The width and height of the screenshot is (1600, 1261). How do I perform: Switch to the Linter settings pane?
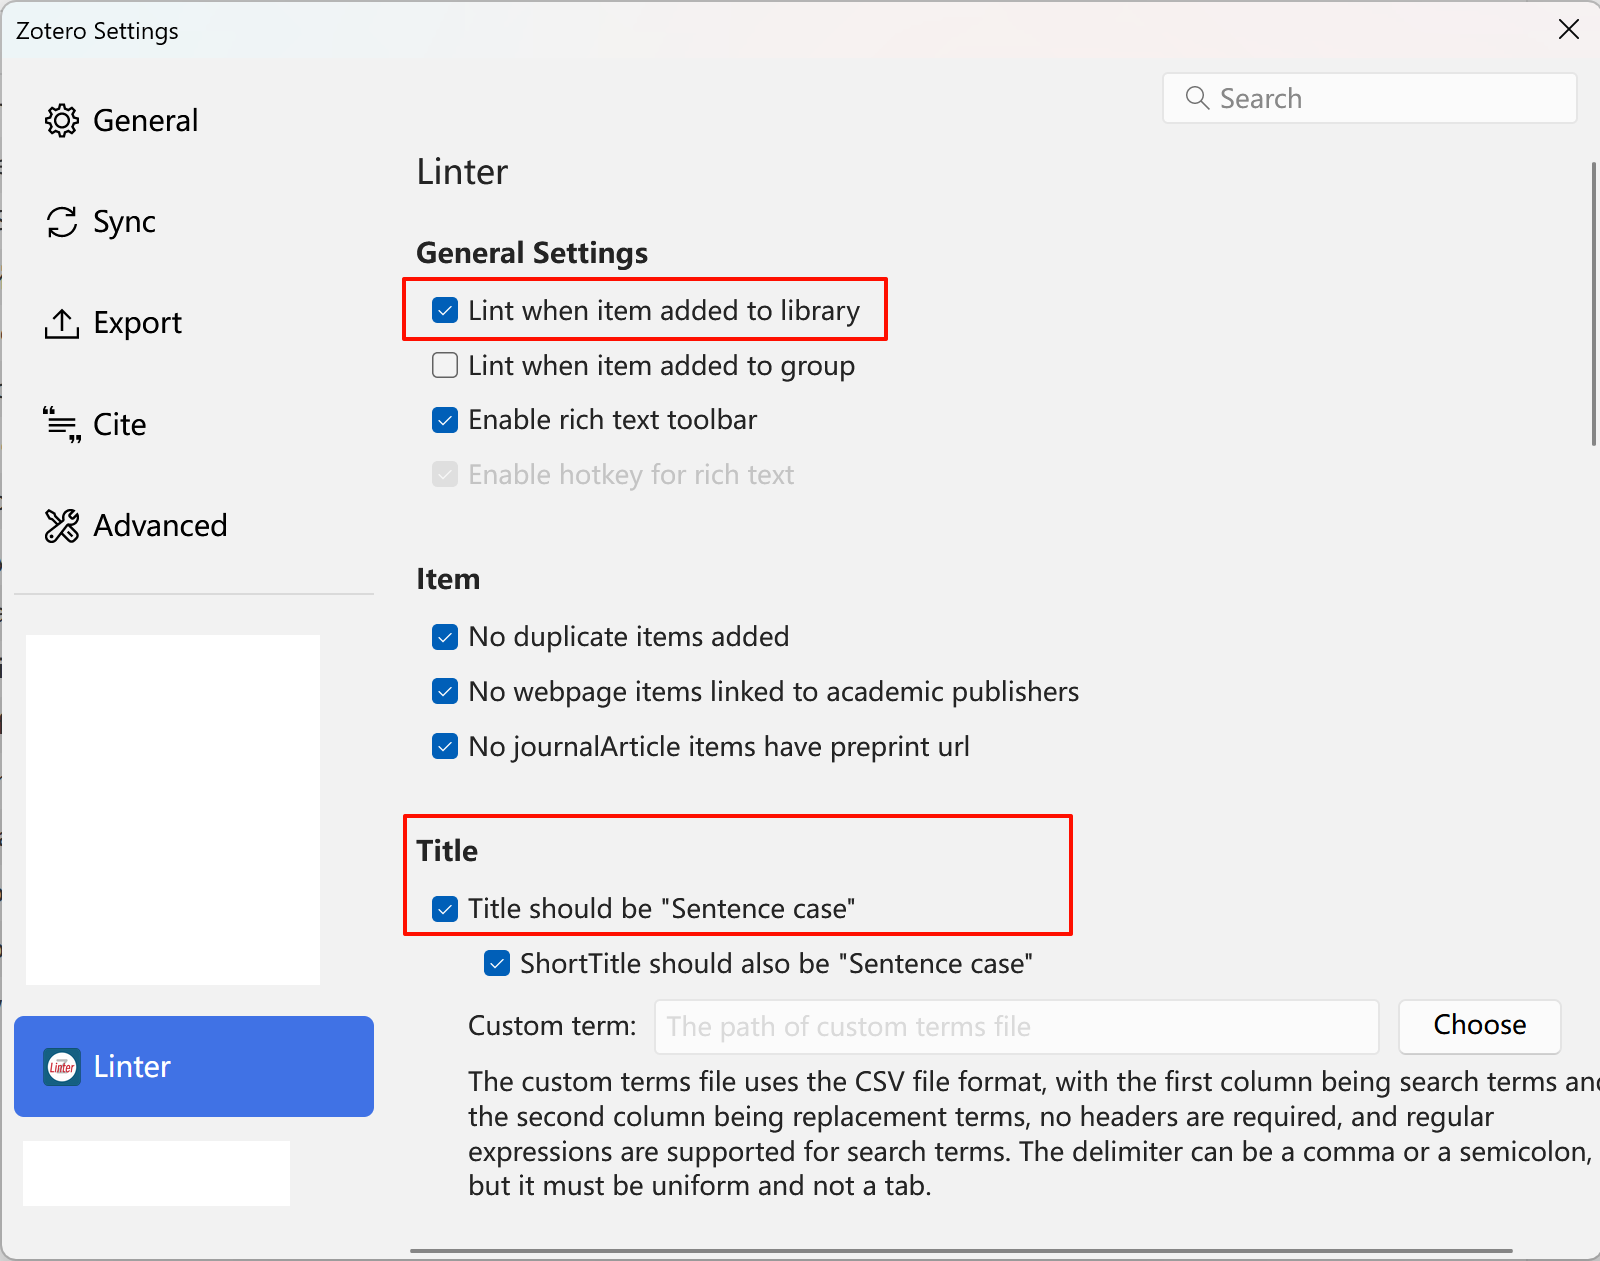click(193, 1066)
